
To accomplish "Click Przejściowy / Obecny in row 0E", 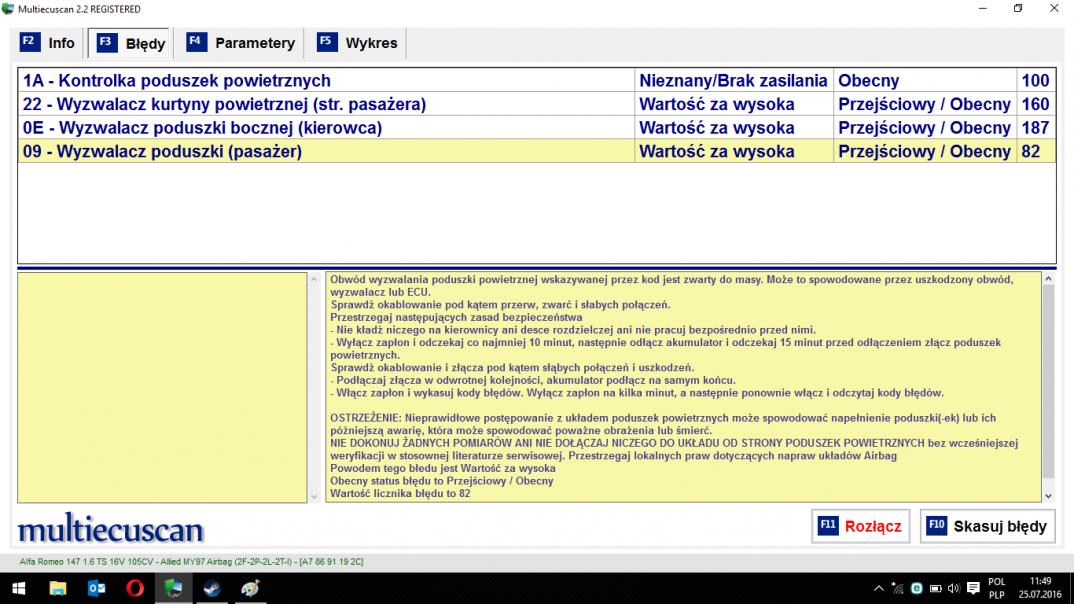I will click(925, 128).
